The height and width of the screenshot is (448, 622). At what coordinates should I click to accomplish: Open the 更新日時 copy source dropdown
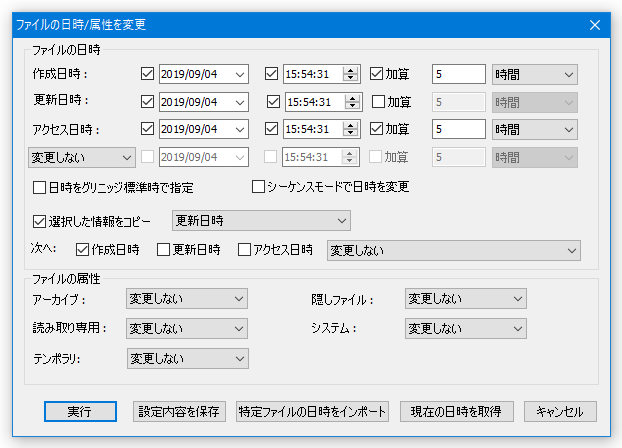[x=261, y=221]
